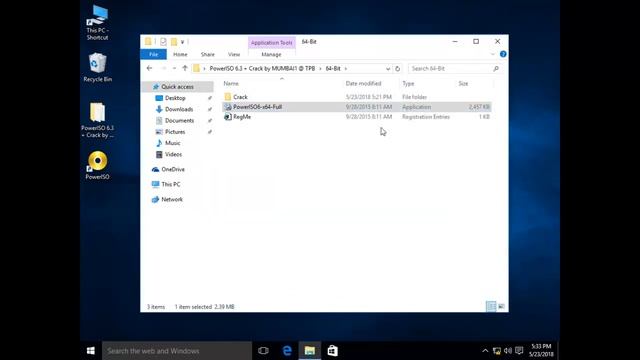Click the pin icon beside Downloads
The width and height of the screenshot is (640, 360).
[210, 109]
